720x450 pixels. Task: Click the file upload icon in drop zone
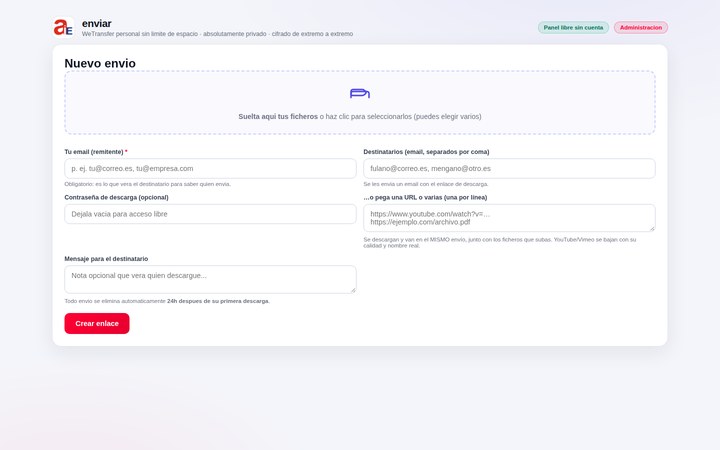(360, 94)
